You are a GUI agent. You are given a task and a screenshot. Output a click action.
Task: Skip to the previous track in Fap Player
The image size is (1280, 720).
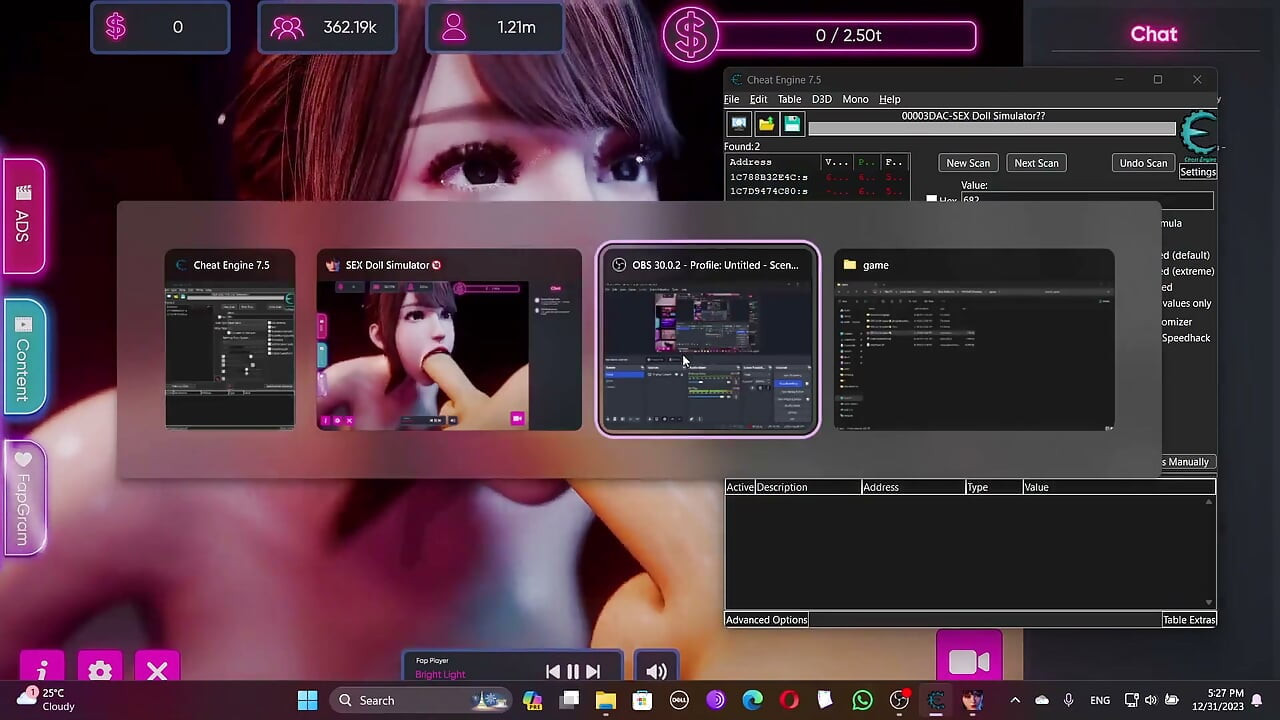tap(553, 672)
